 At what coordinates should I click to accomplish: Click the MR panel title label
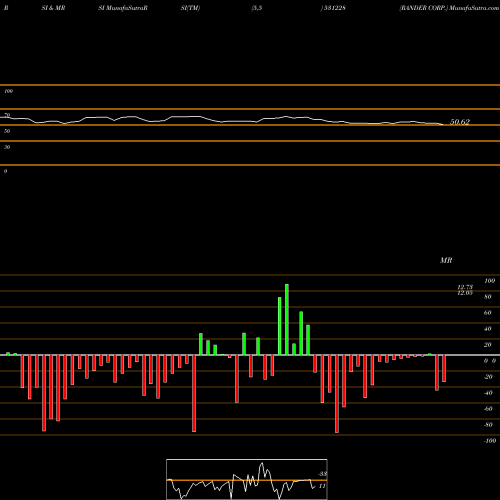pyautogui.click(x=446, y=260)
